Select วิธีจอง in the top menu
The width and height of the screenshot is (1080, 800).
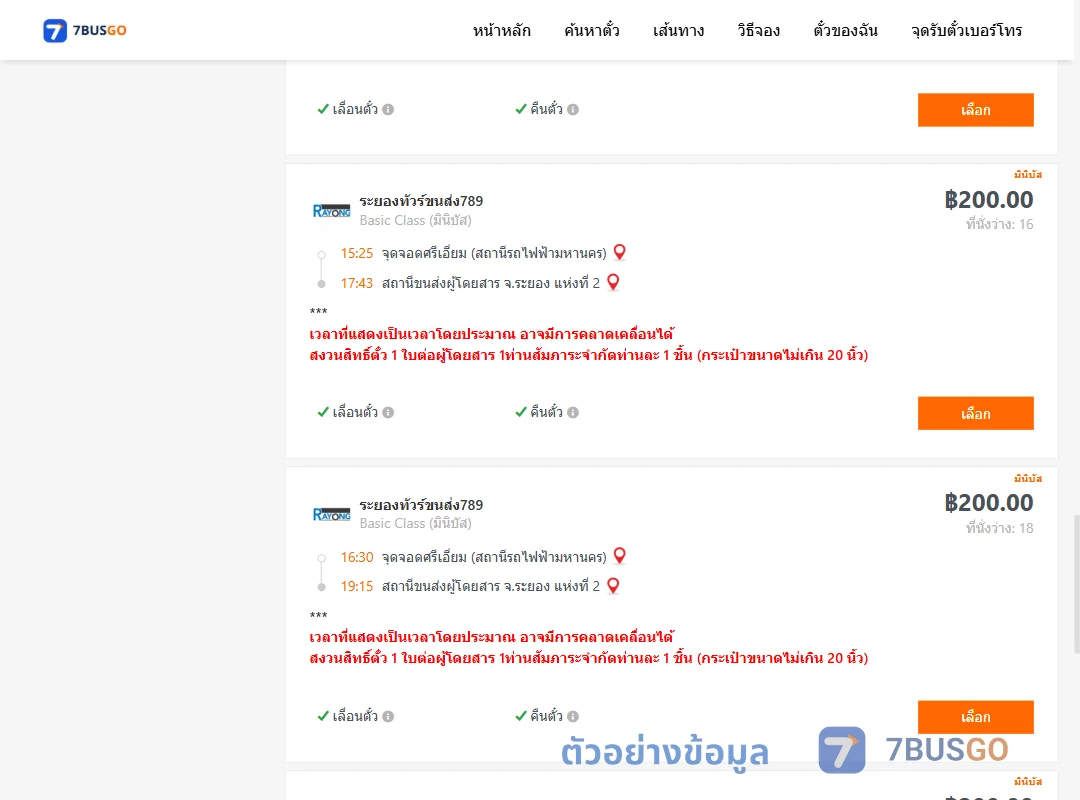pyautogui.click(x=758, y=30)
